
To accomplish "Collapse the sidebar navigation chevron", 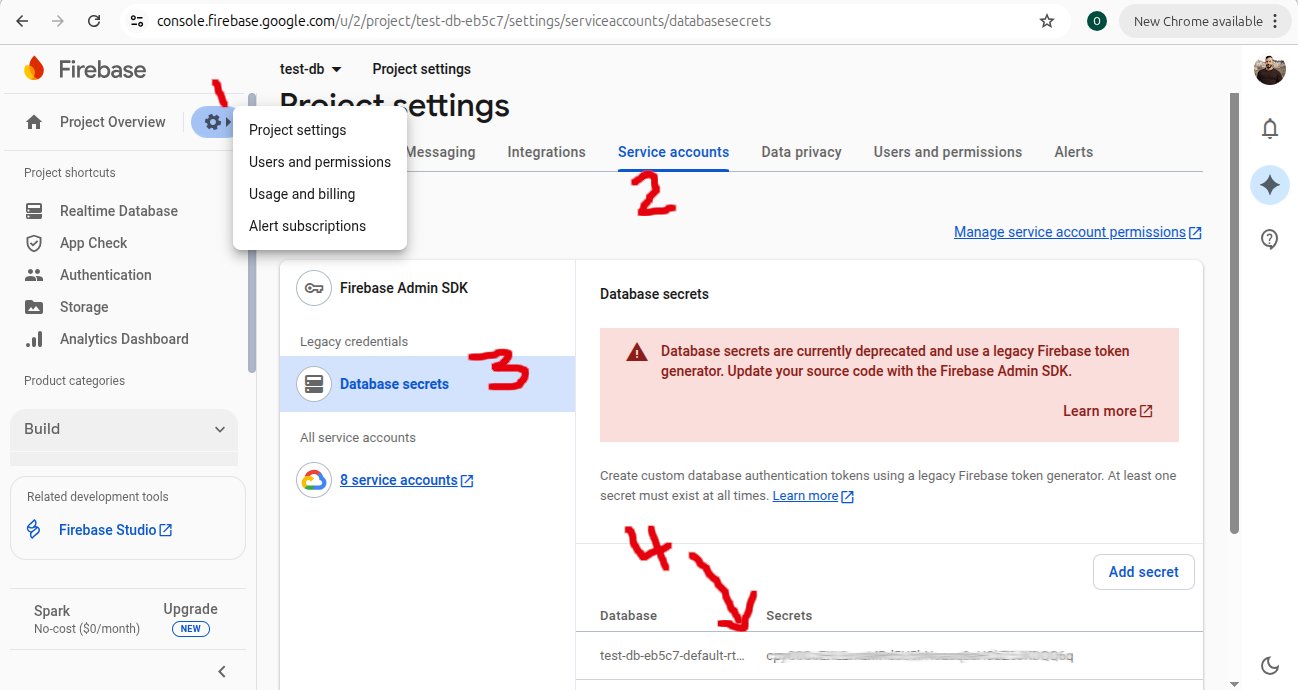I will click(x=222, y=671).
